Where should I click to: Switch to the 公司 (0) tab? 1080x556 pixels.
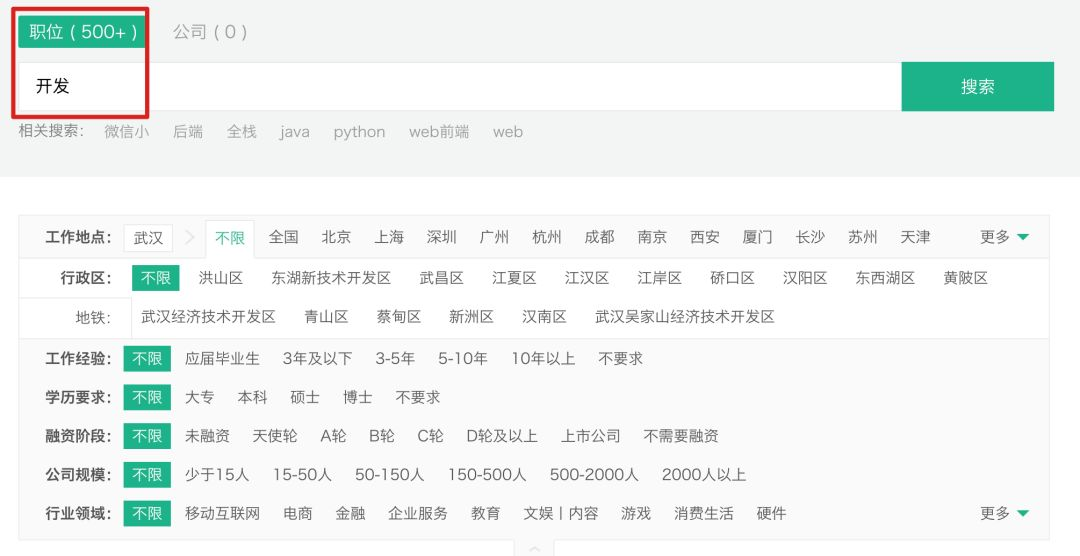coord(210,32)
